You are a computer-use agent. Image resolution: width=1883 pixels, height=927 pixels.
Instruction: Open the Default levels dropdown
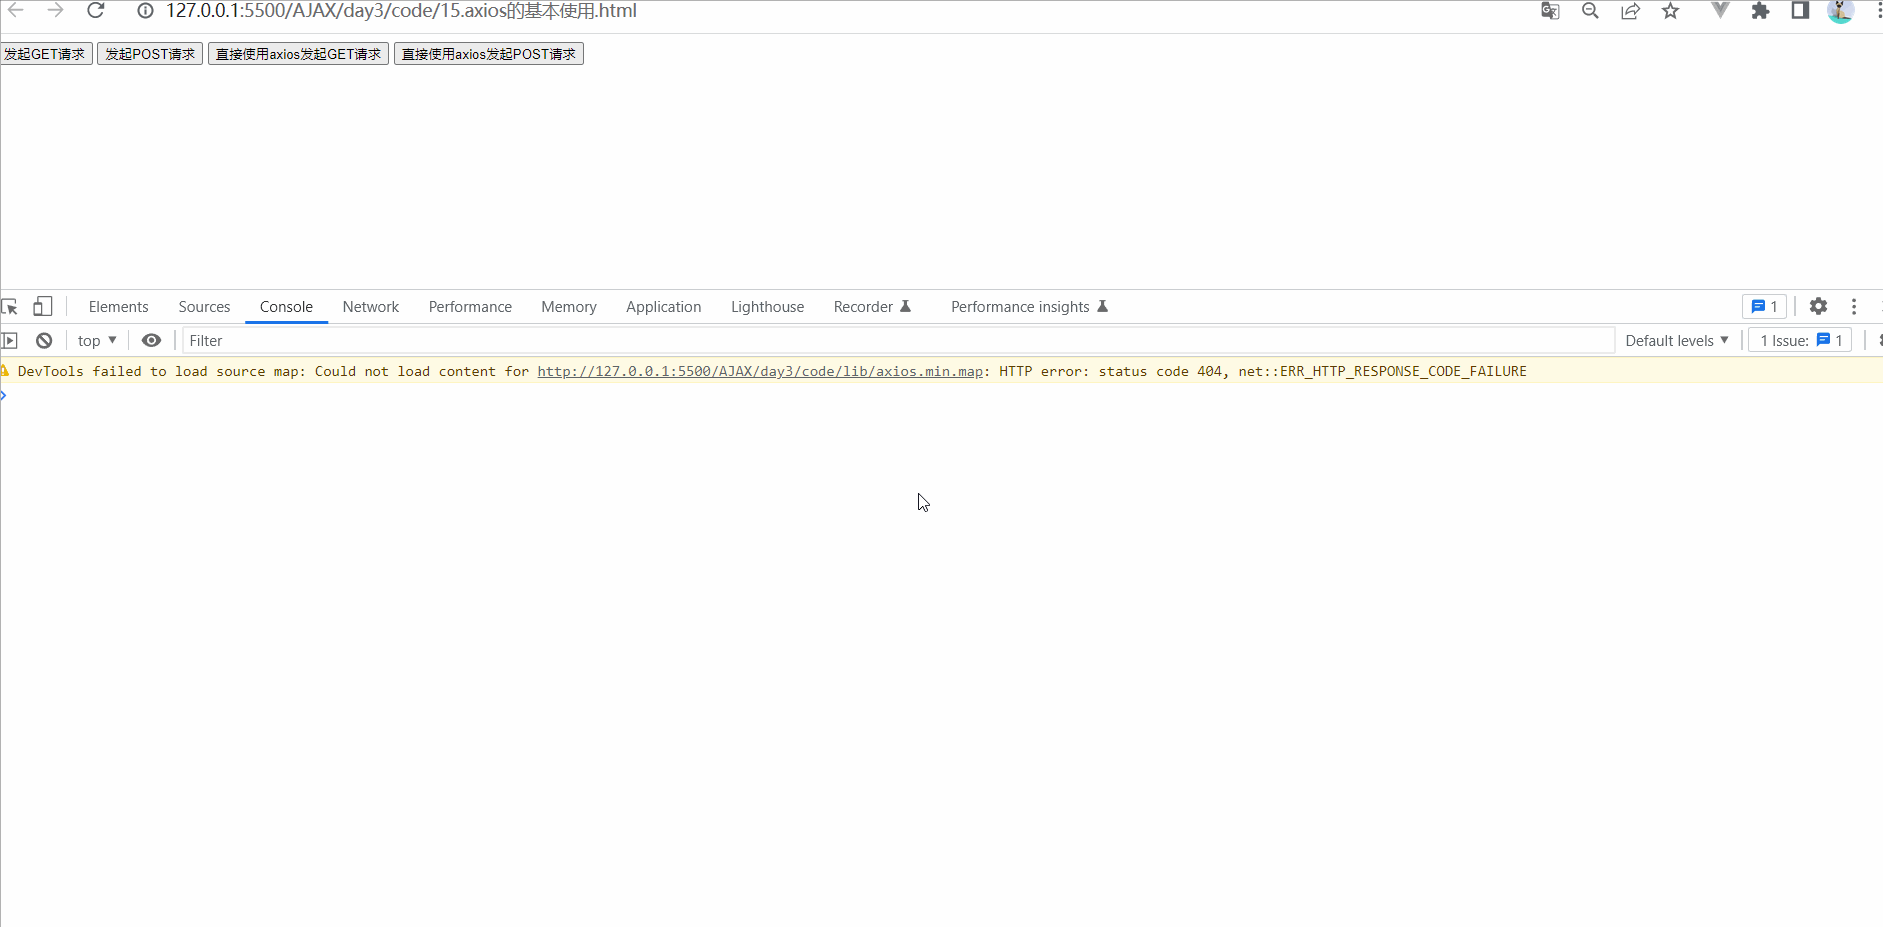[x=1676, y=340]
